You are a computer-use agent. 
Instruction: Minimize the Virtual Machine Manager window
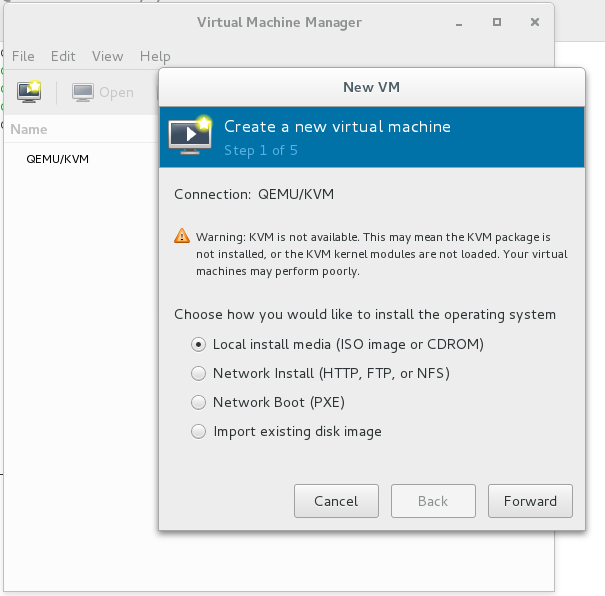coord(459,23)
